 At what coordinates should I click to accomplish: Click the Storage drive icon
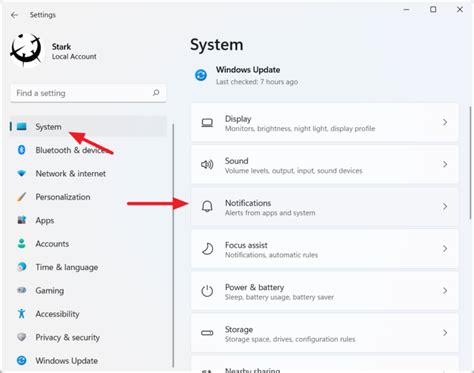[207, 333]
